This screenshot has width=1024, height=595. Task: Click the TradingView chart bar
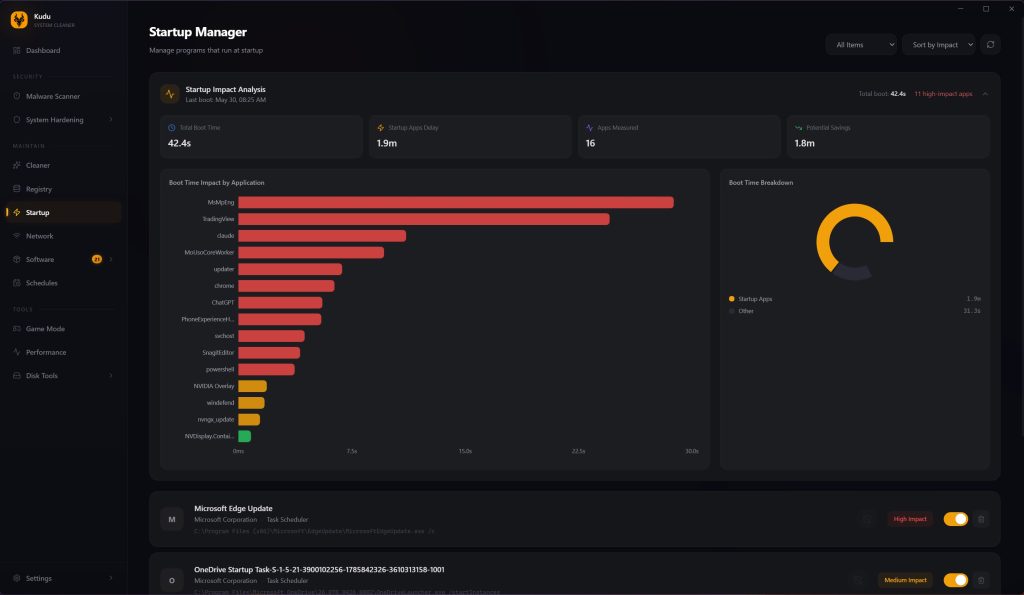click(x=424, y=219)
